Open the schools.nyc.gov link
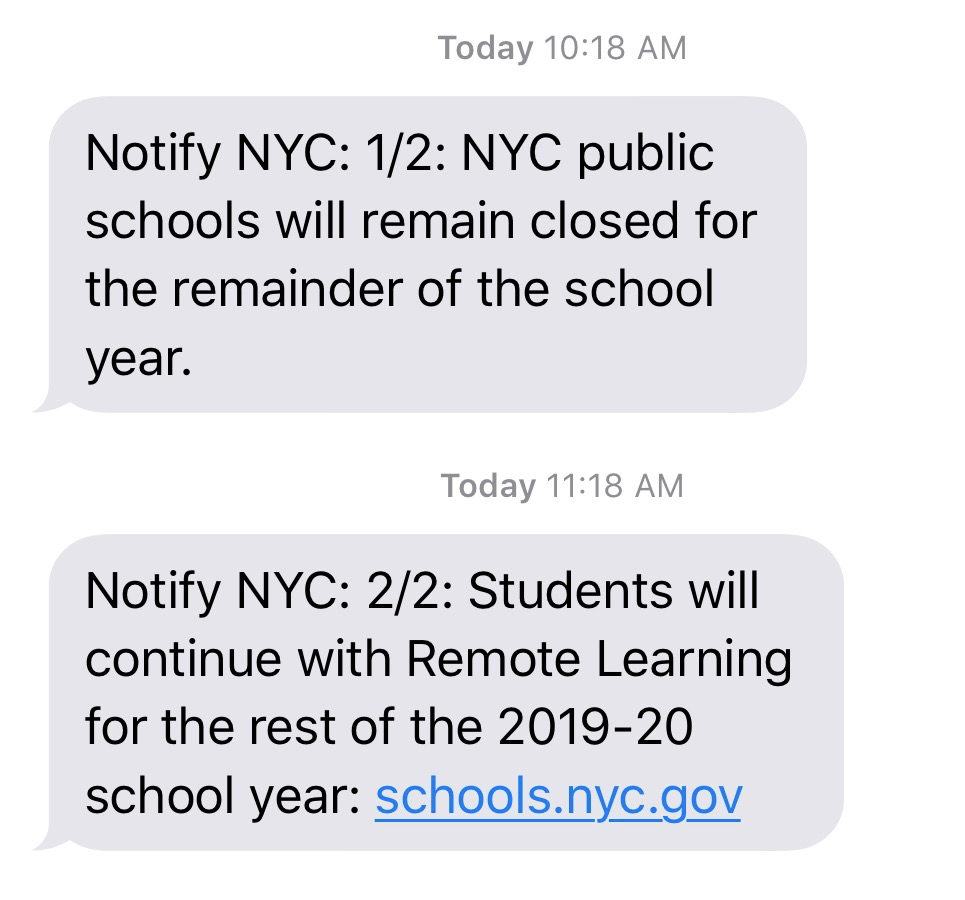The height and width of the screenshot is (900, 965). coord(558,797)
